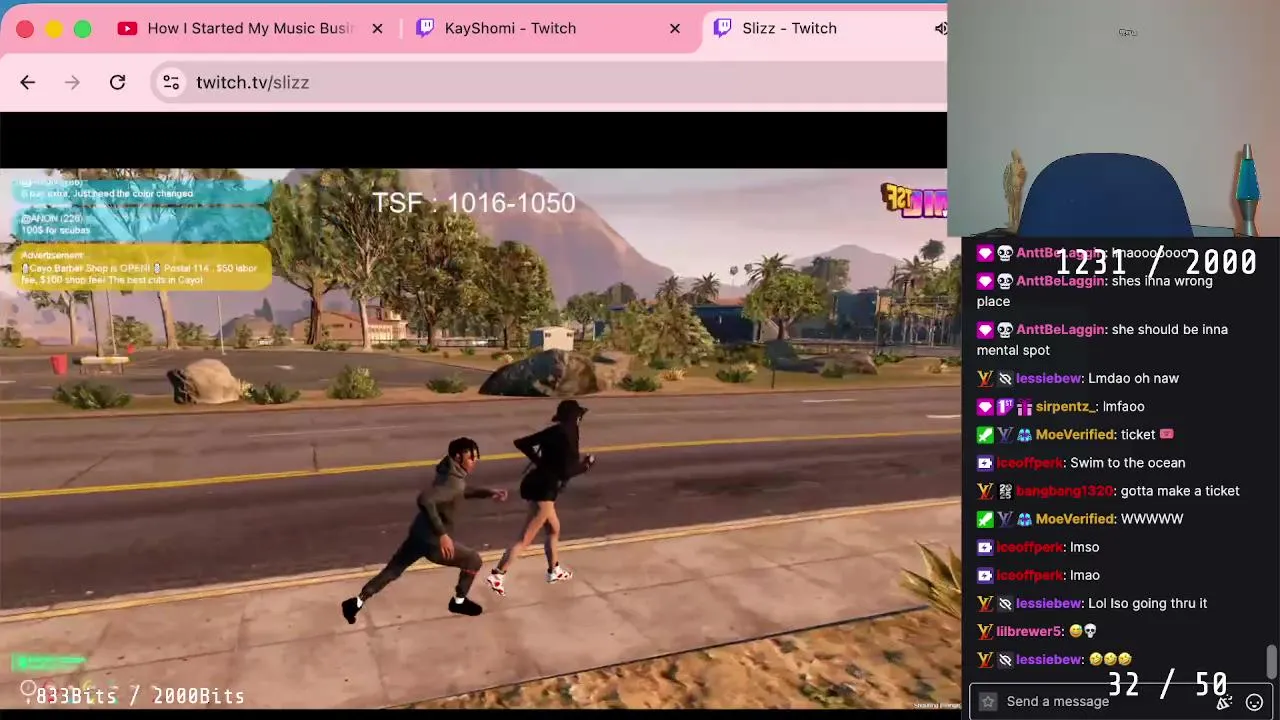Click the twitch.tv/slizz address bar

point(550,82)
